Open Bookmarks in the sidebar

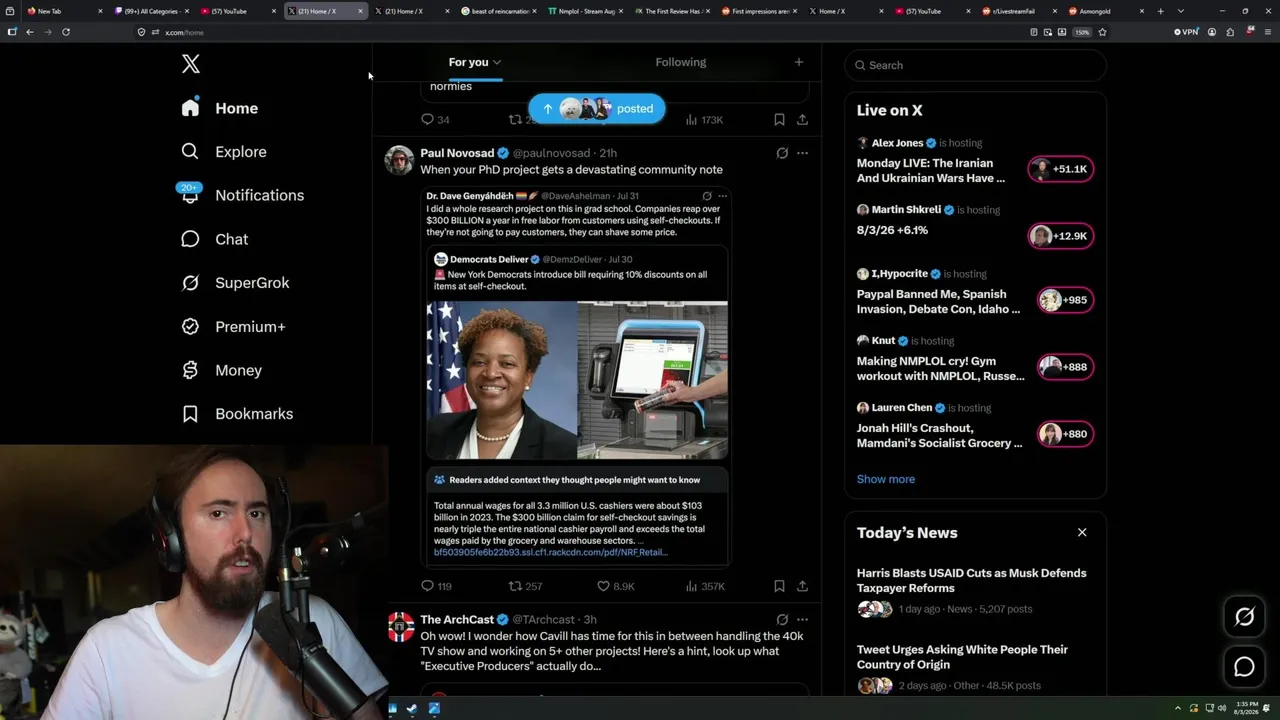(x=237, y=414)
